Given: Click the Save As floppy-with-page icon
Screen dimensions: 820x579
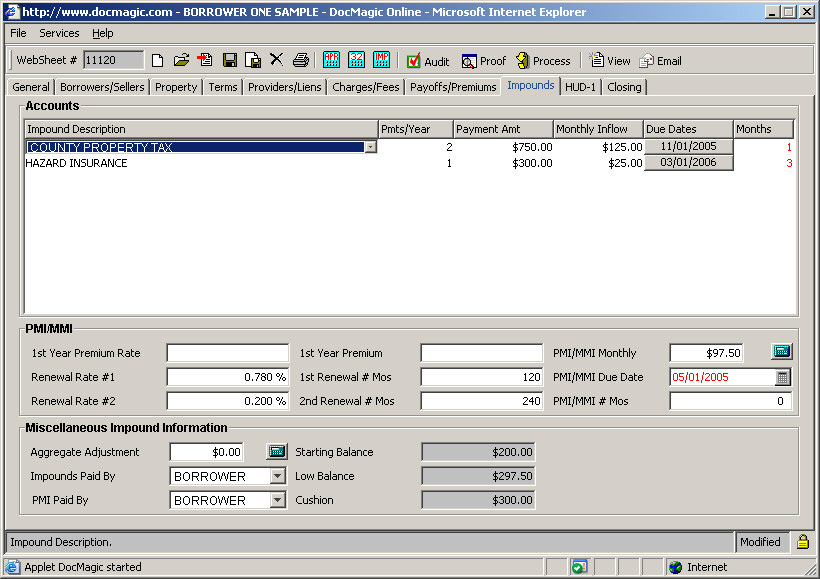Looking at the screenshot, I should 253,61.
